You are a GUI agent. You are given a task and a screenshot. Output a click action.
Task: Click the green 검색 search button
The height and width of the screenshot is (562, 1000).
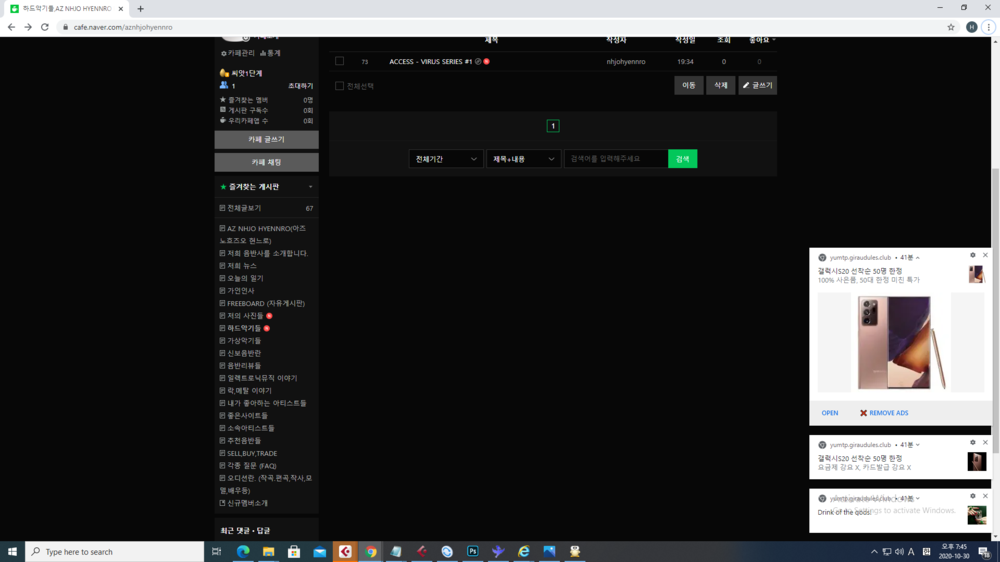(x=682, y=159)
